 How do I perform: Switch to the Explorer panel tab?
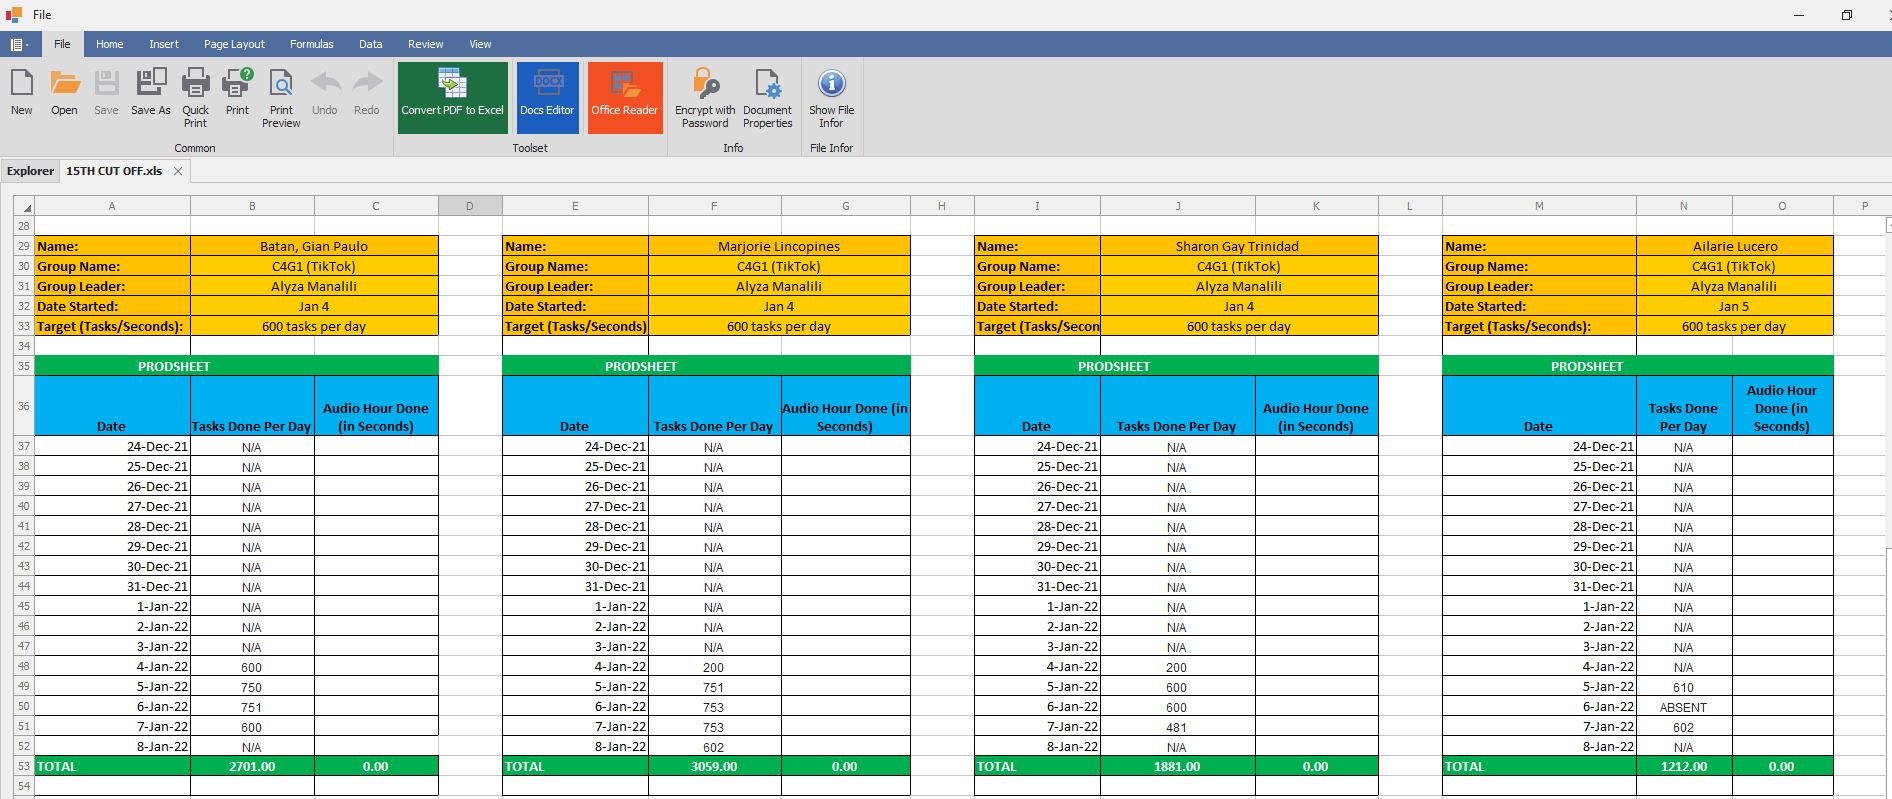30,171
